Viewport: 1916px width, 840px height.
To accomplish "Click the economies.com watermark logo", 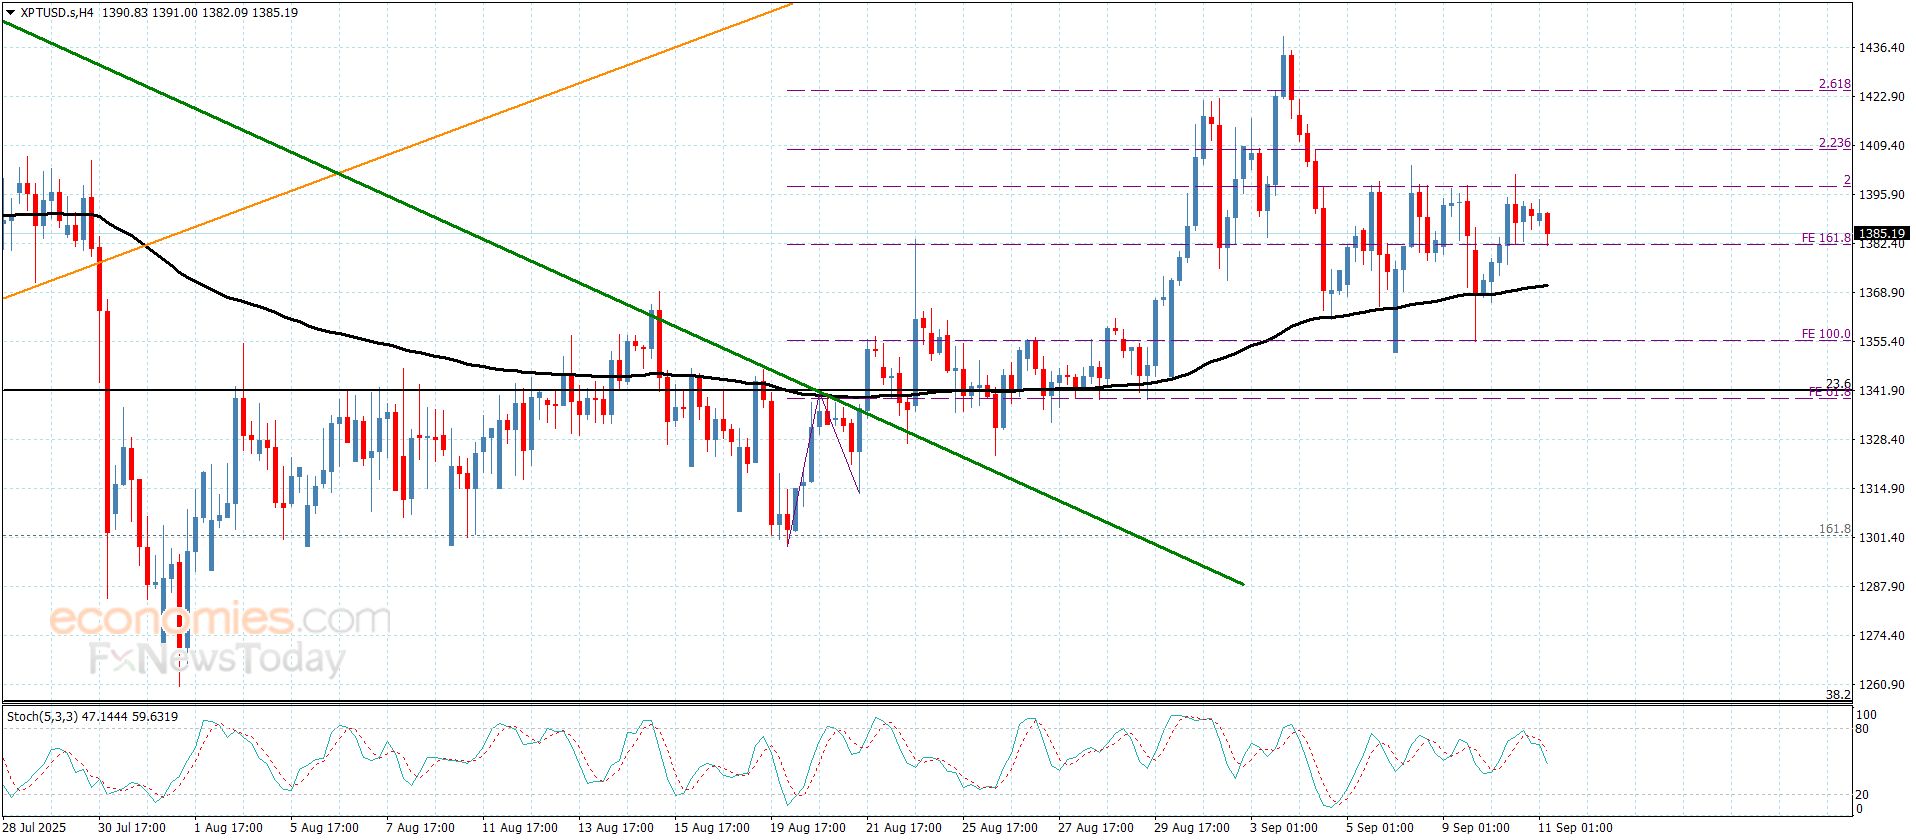I will coord(220,619).
